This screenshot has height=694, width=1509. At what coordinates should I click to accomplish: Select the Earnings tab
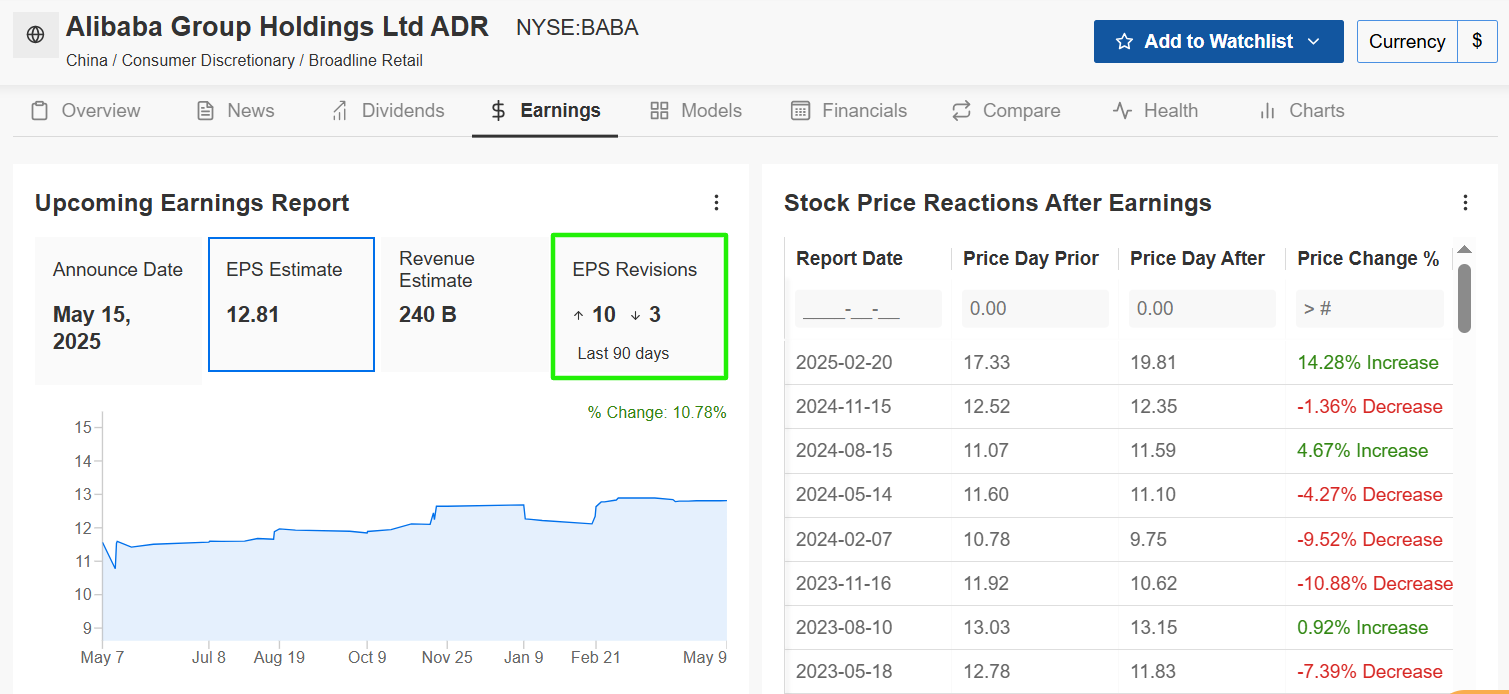(x=545, y=111)
